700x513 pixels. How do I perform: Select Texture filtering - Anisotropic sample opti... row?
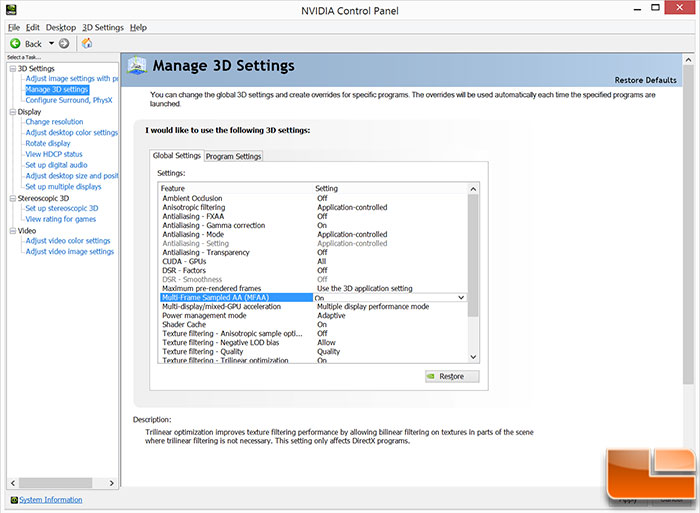point(314,334)
